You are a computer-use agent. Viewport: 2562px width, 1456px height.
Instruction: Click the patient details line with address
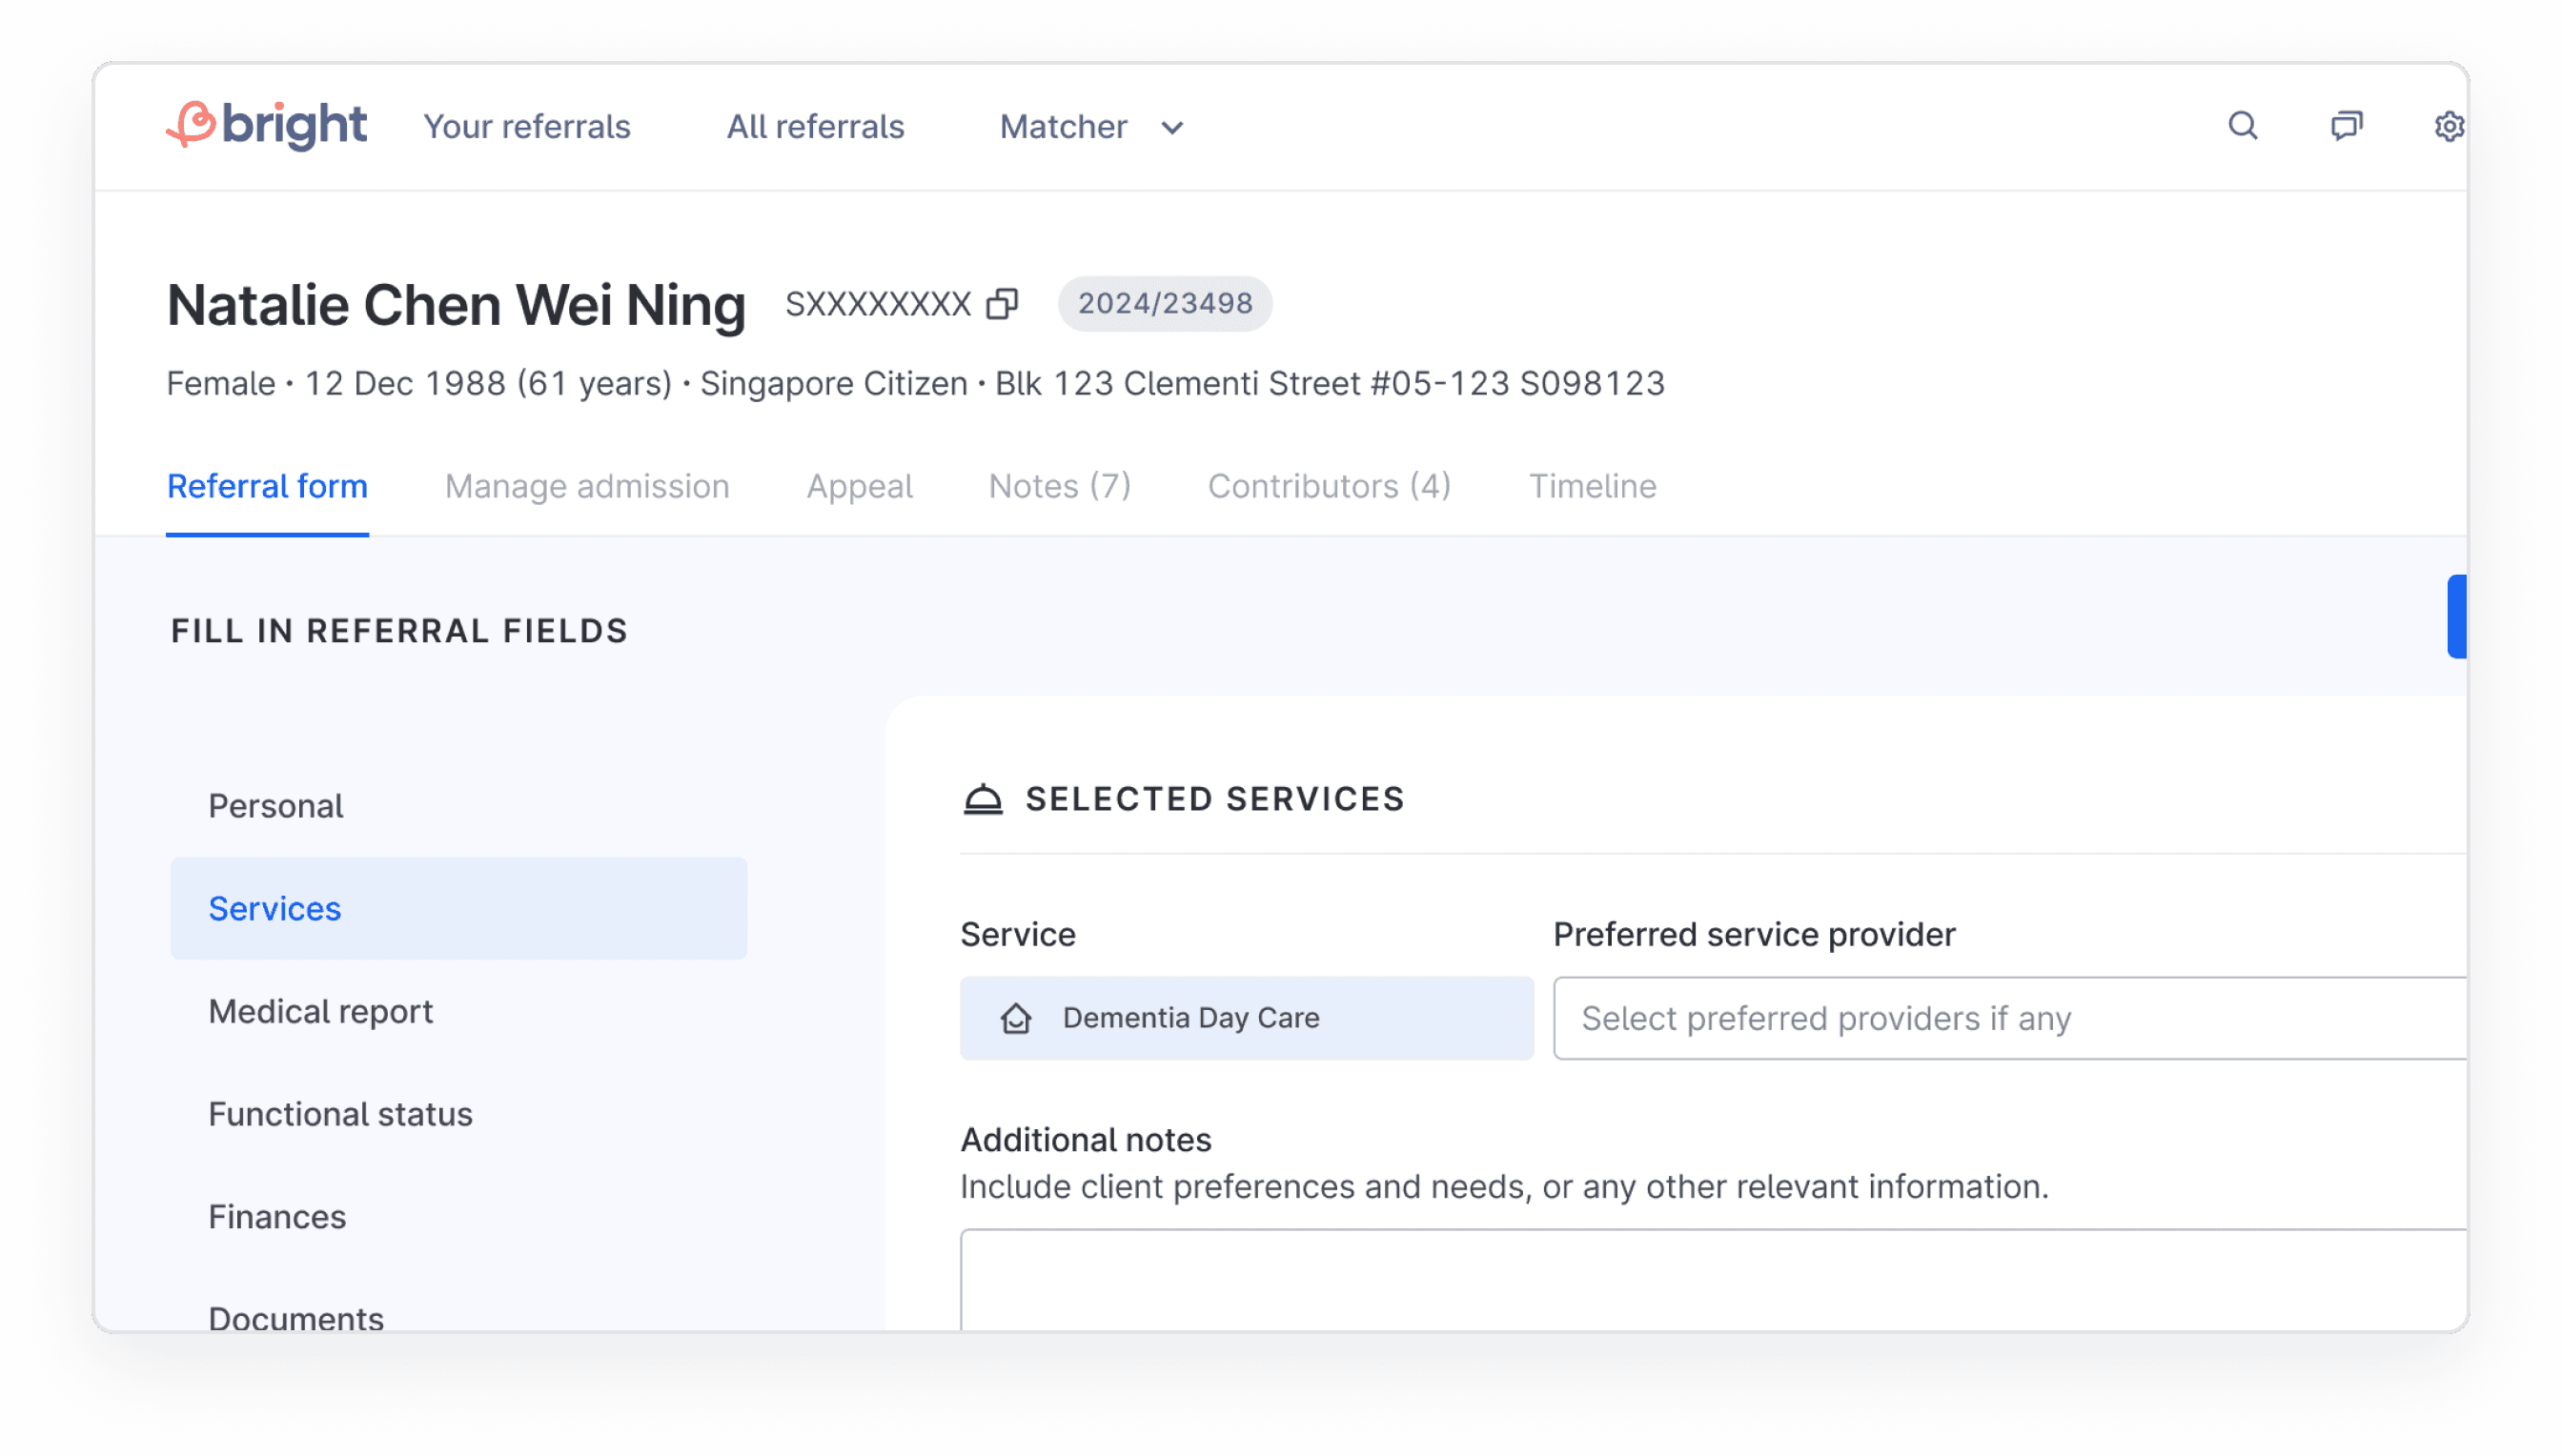pyautogui.click(x=915, y=384)
